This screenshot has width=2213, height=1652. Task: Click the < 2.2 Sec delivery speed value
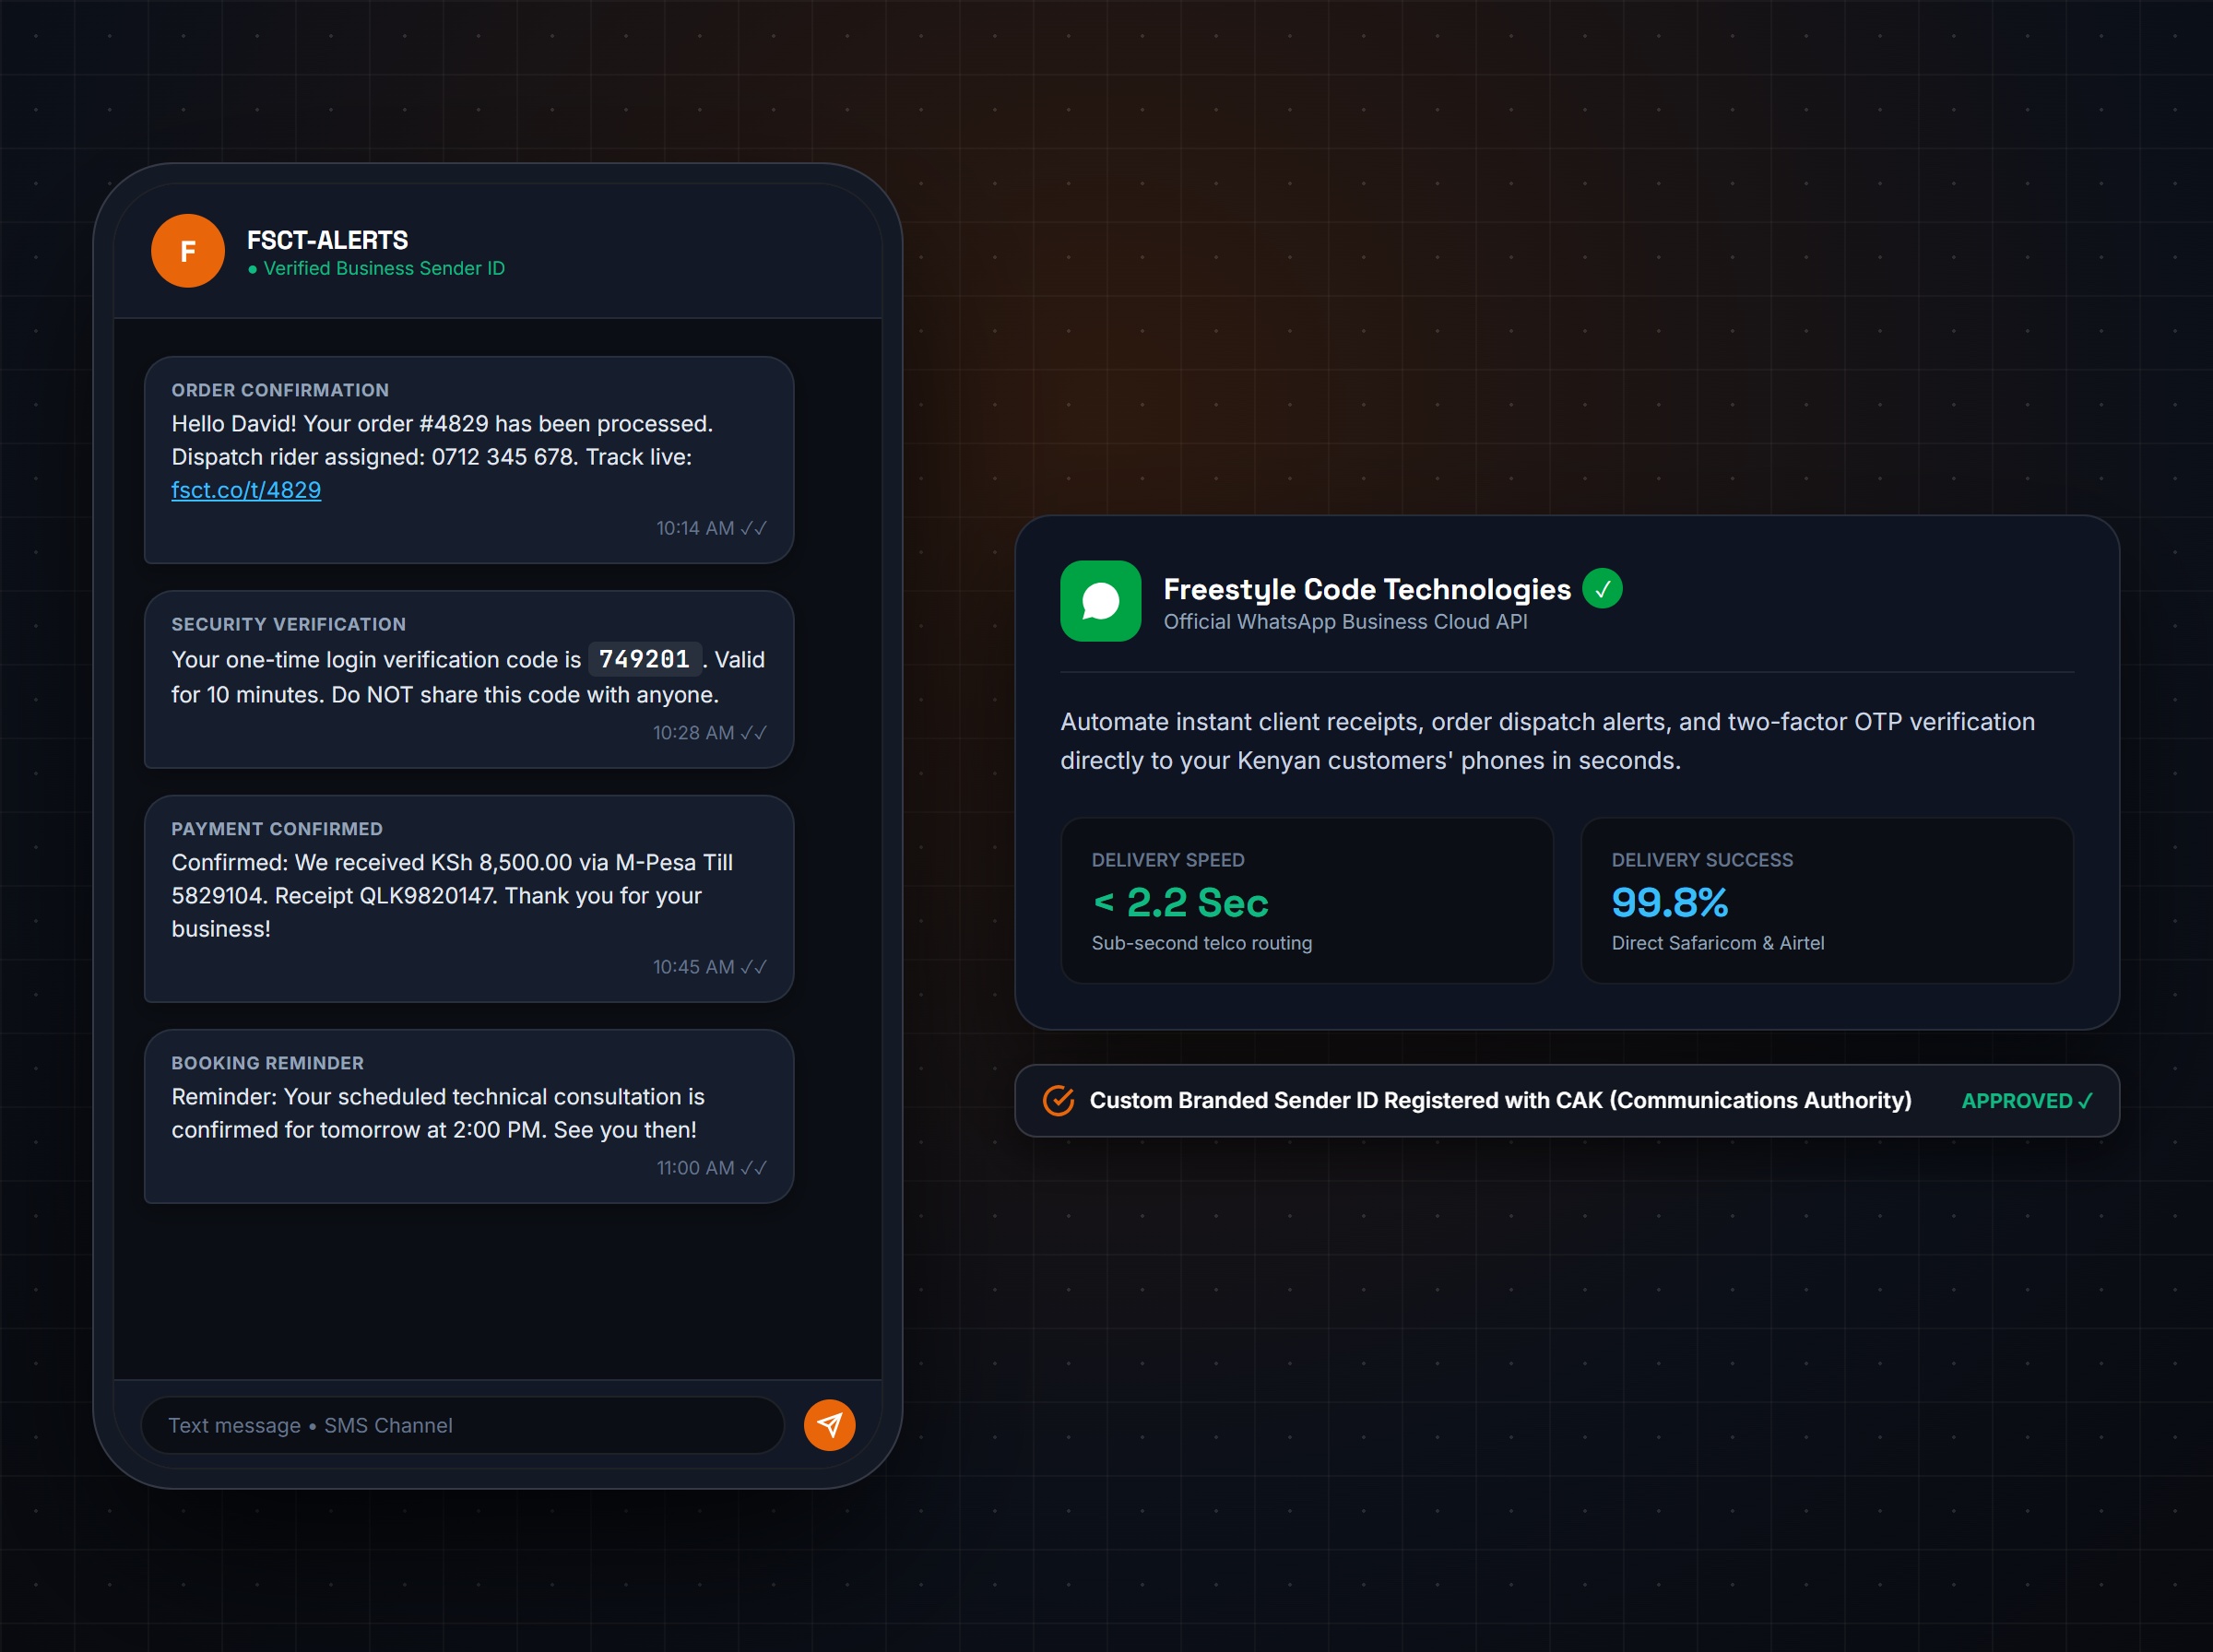pyautogui.click(x=1180, y=903)
